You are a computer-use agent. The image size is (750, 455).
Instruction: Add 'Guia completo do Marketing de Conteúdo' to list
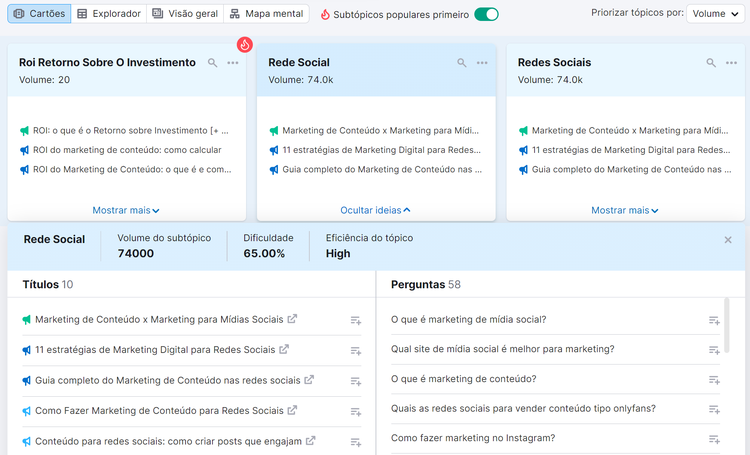coord(355,381)
